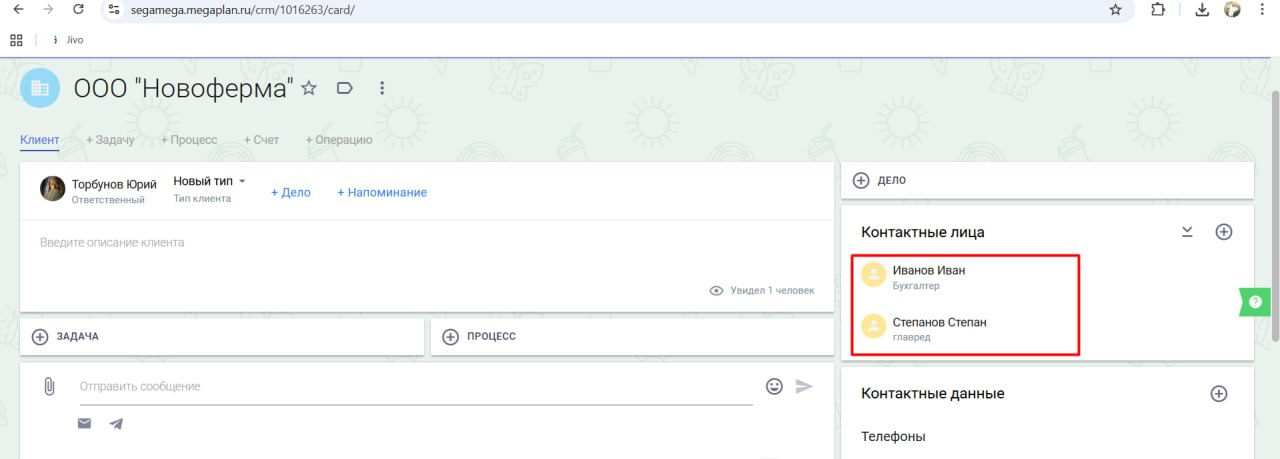This screenshot has height=459, width=1280.
Task: Click the + Напоминание link
Action: (x=382, y=192)
